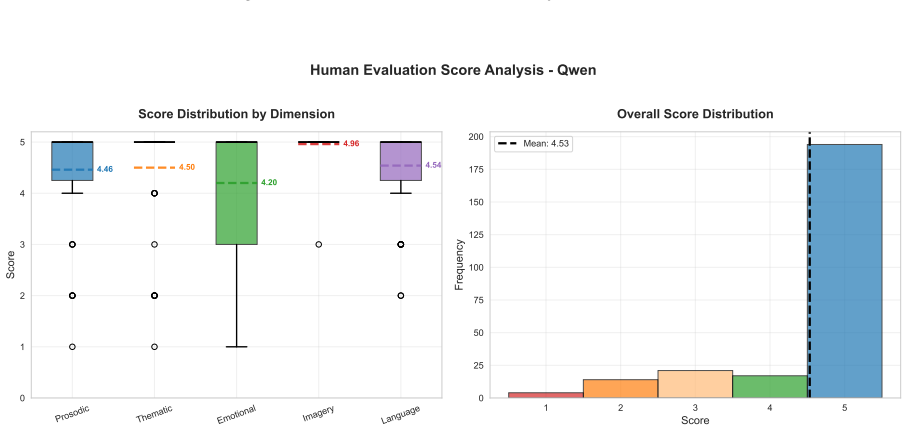Click the green Emotional box in the boxplot
908x431 pixels.
[x=236, y=193]
